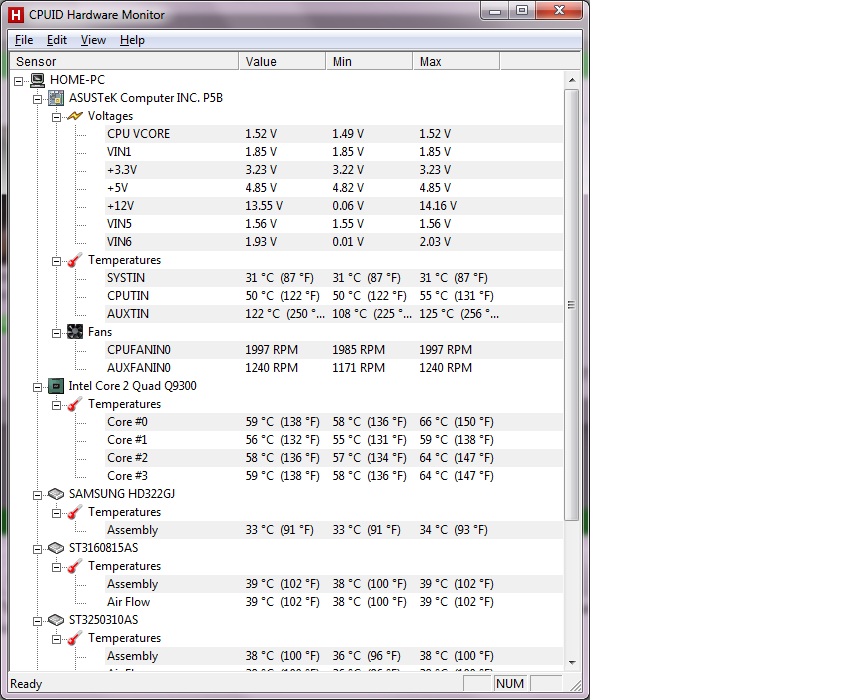The image size is (864, 700).
Task: Collapse the HOME-PC root node
Action: point(19,81)
